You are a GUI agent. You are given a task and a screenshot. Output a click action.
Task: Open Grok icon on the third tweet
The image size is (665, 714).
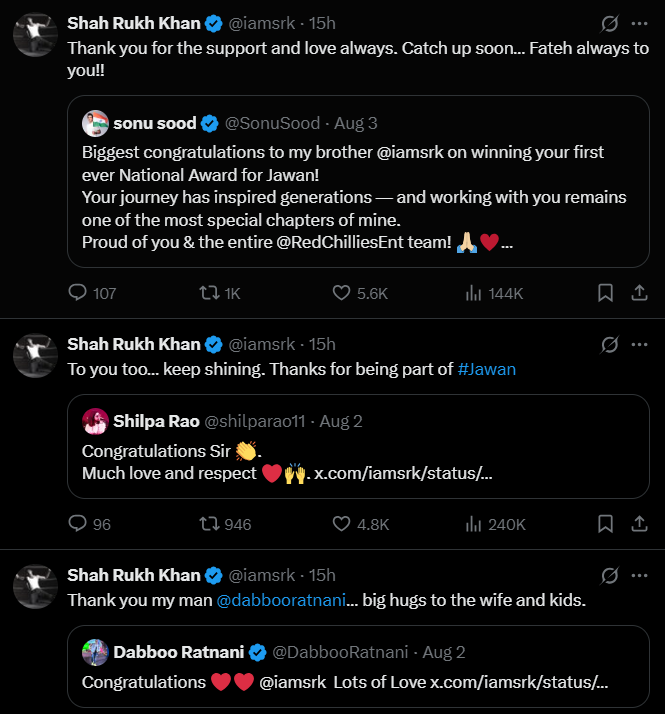click(x=609, y=576)
